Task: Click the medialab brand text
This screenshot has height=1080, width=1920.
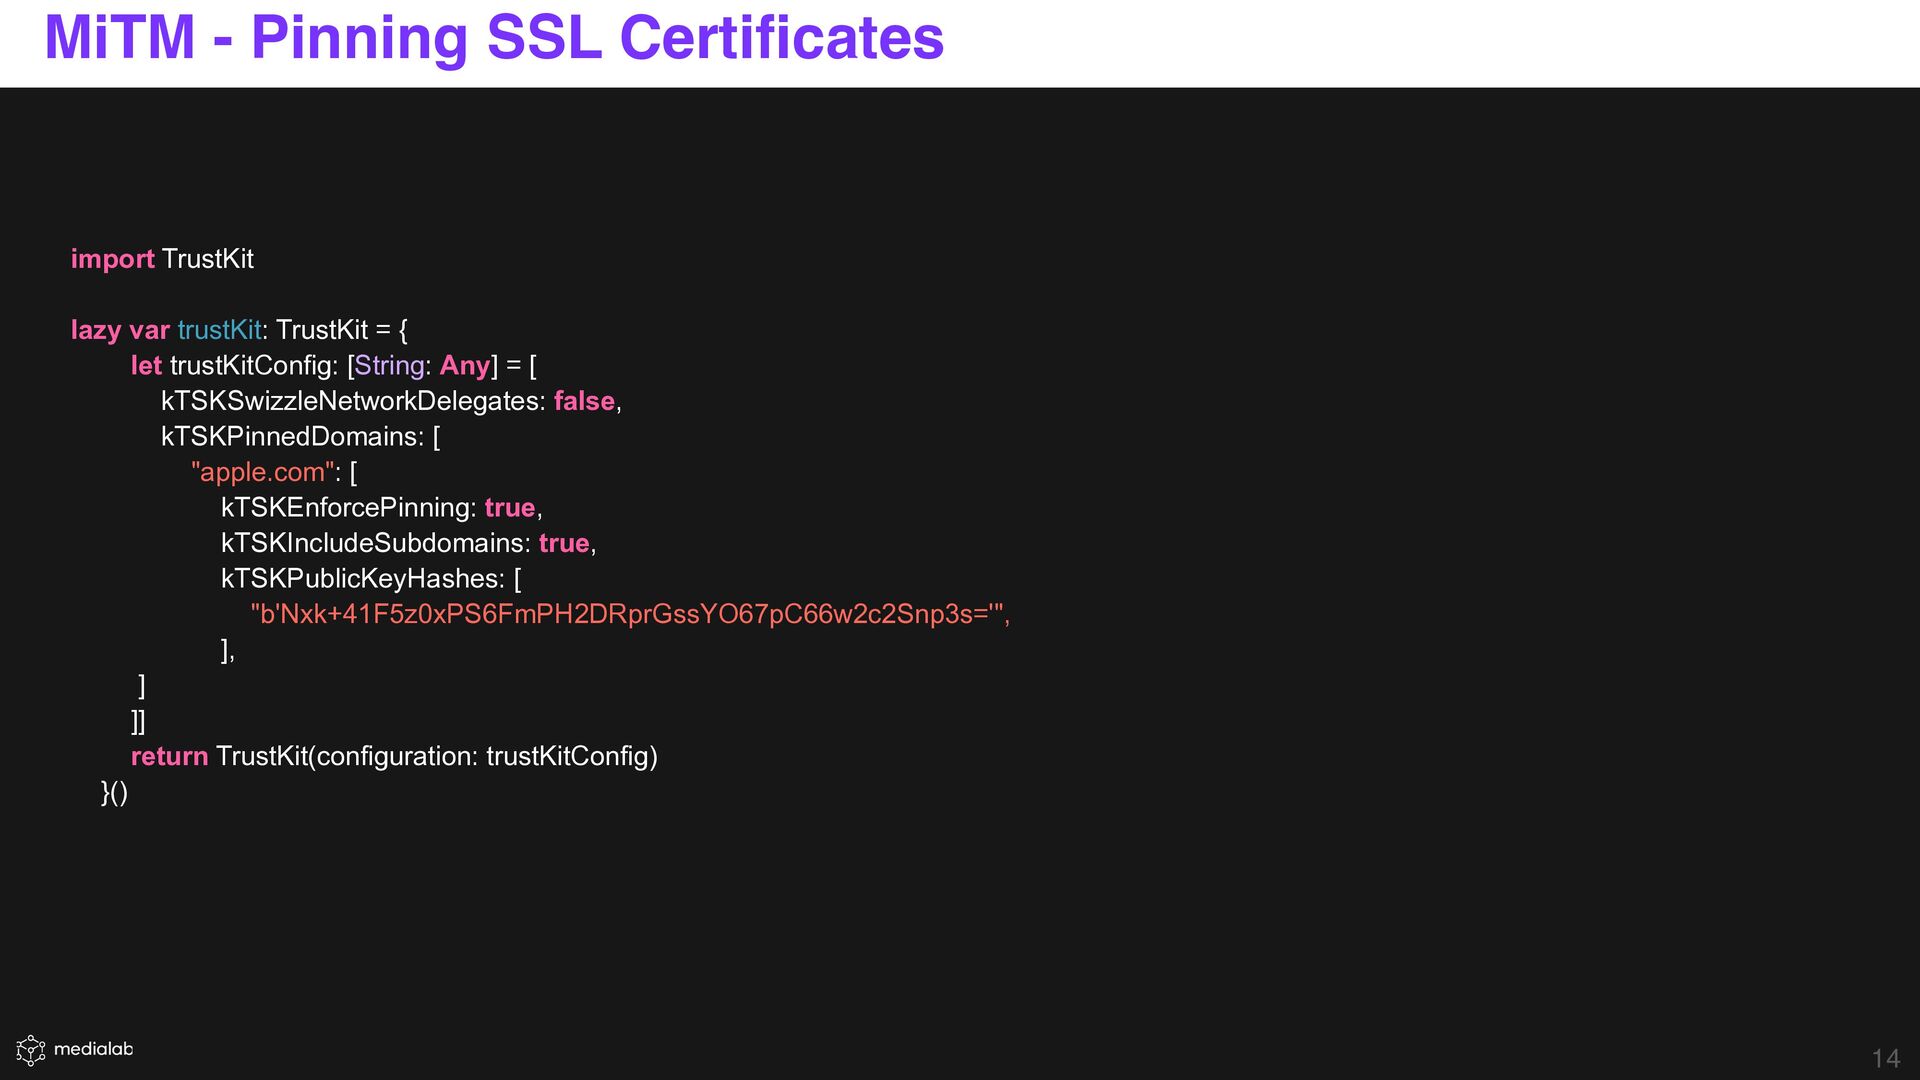Action: [93, 1049]
